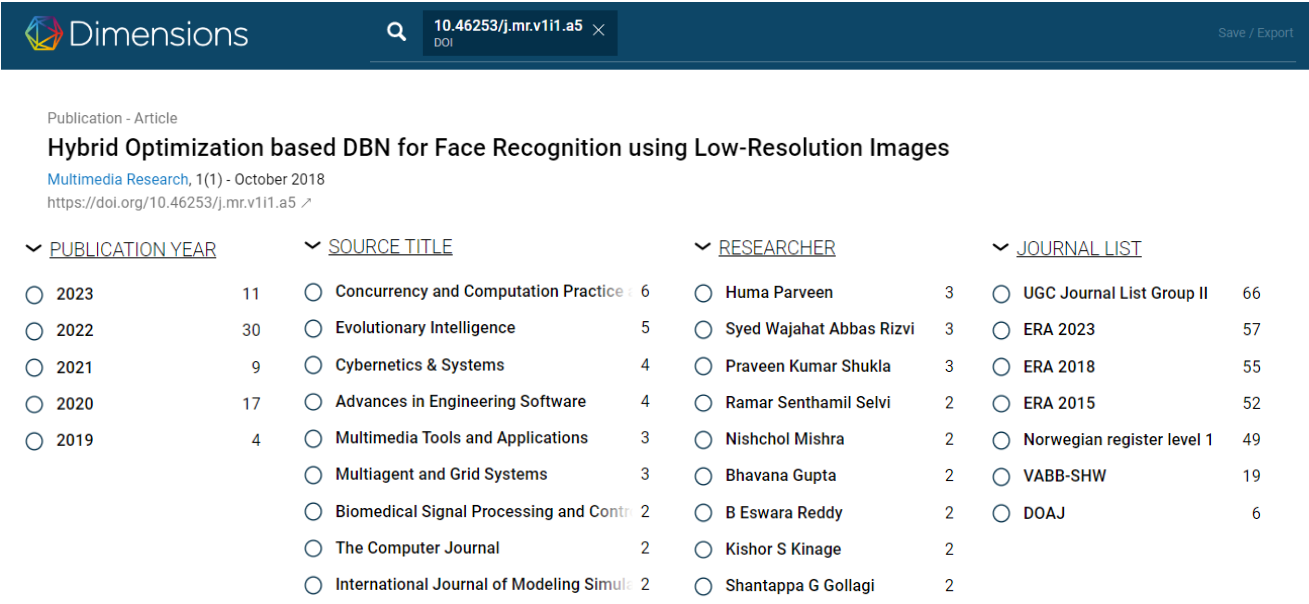Image resolution: width=1309 pixels, height=604 pixels.
Task: Select publication year 2022
Action: (35, 331)
